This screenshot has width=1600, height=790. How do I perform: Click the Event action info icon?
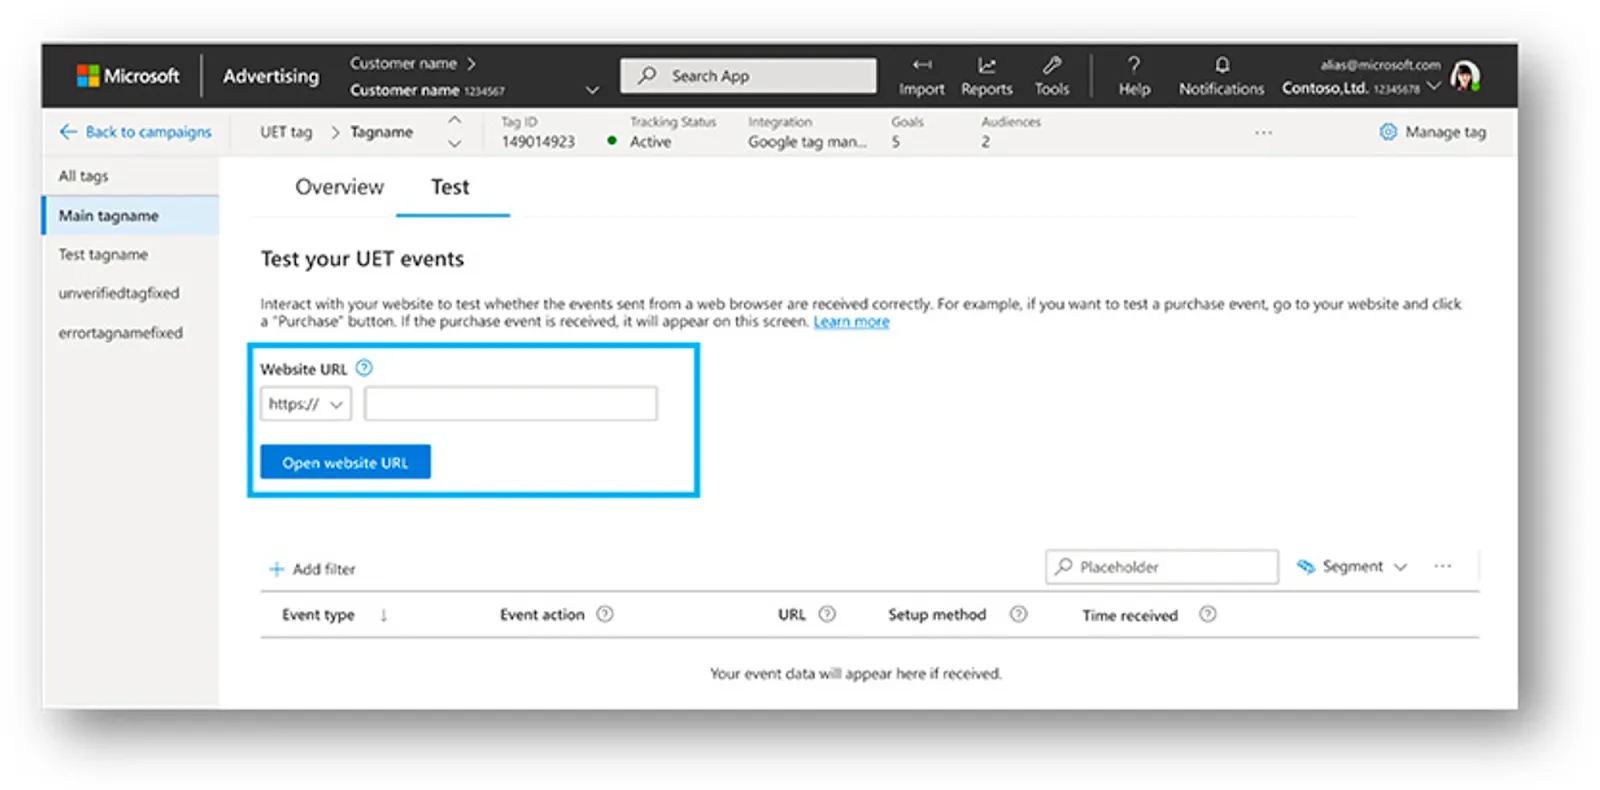[x=605, y=614]
